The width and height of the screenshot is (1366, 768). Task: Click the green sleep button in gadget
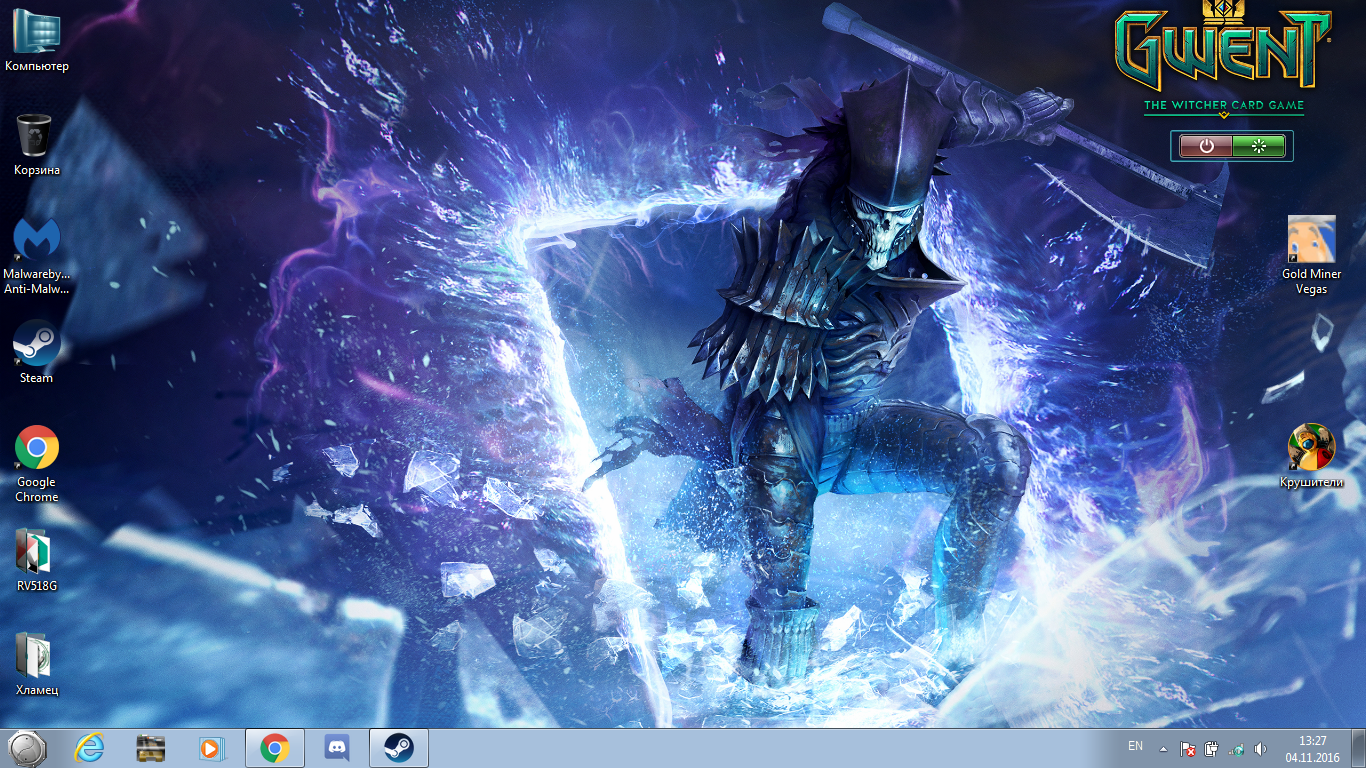(x=1259, y=146)
